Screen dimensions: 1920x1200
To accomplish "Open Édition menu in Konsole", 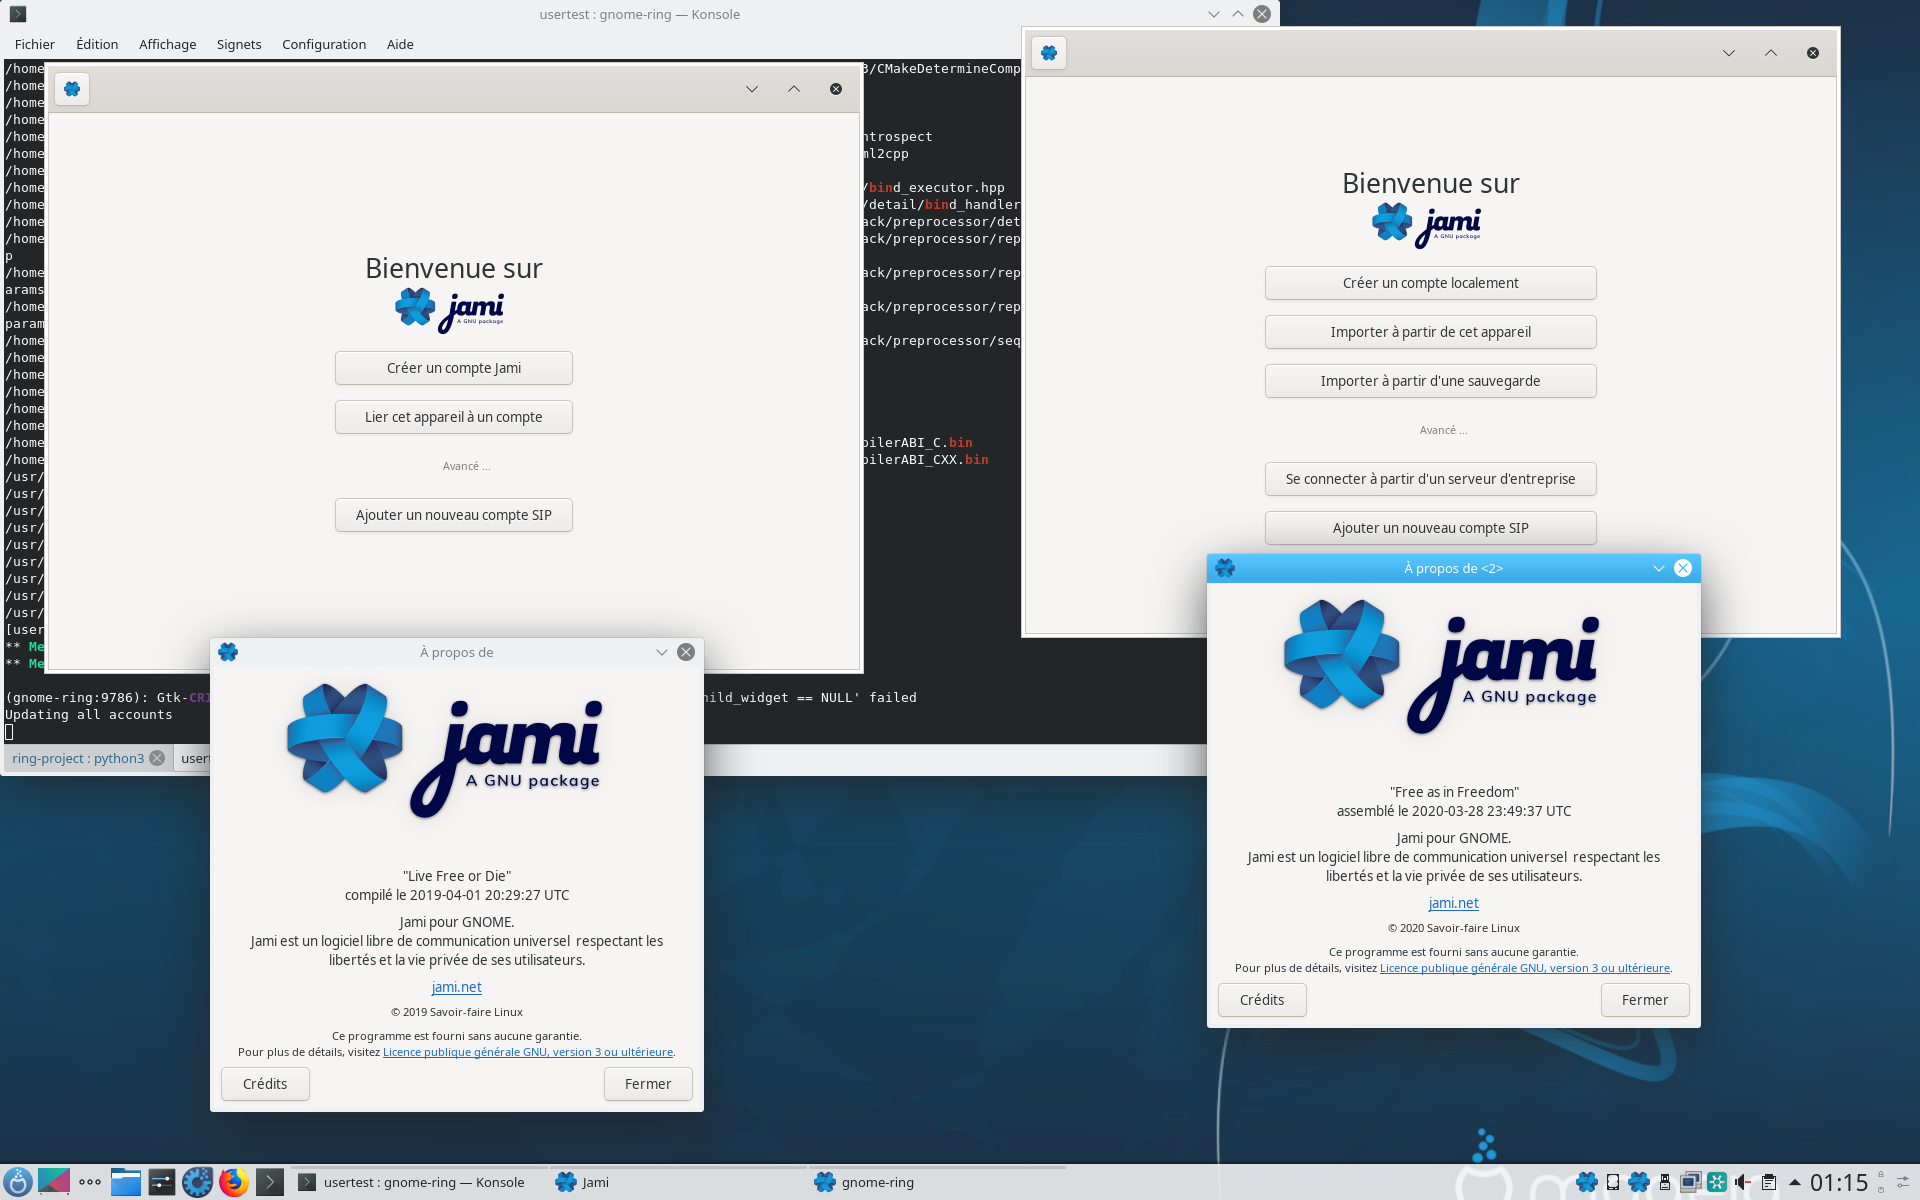I will tap(97, 44).
